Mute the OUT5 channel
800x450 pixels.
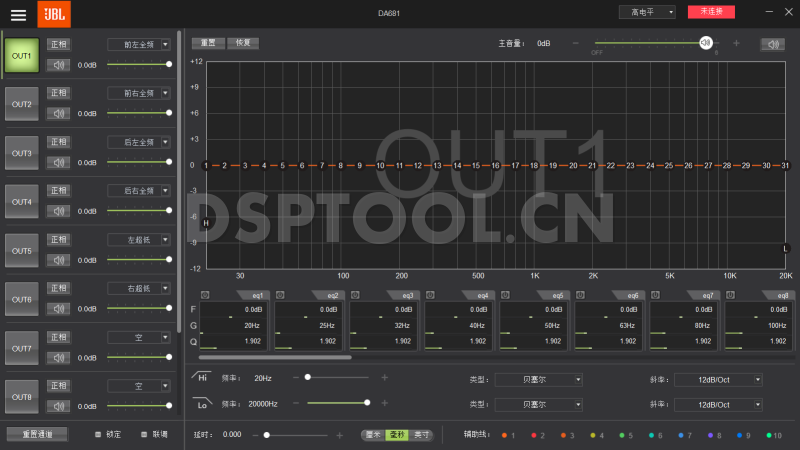(59, 260)
